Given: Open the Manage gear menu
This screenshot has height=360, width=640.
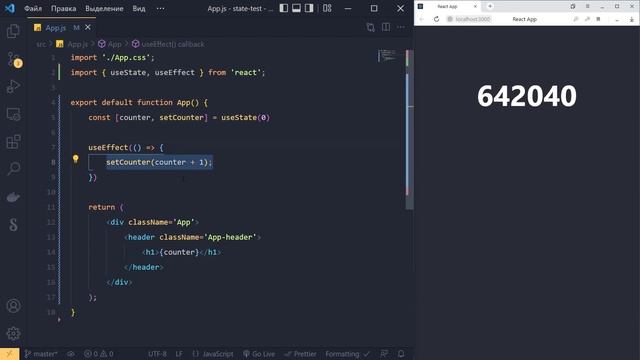Looking at the screenshot, I should (13, 333).
